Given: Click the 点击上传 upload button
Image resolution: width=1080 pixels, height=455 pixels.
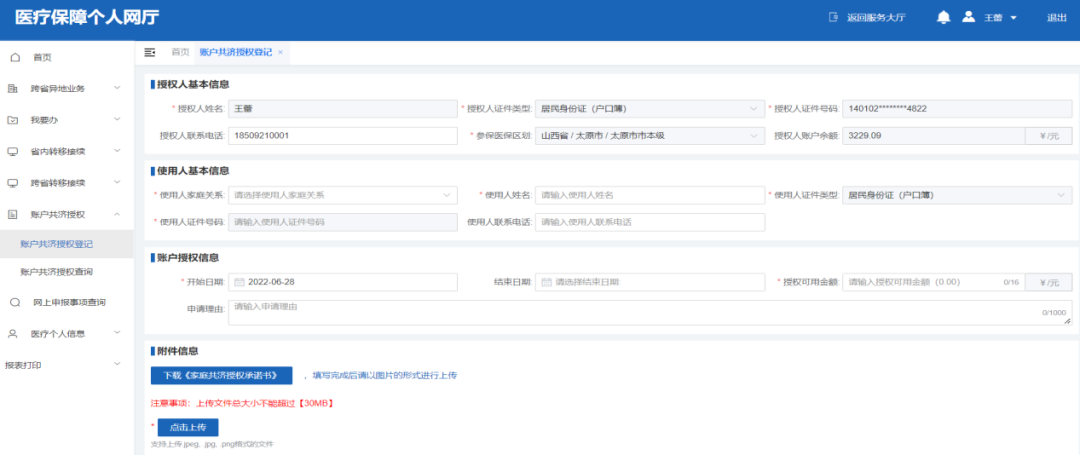Looking at the screenshot, I should pyautogui.click(x=188, y=427).
